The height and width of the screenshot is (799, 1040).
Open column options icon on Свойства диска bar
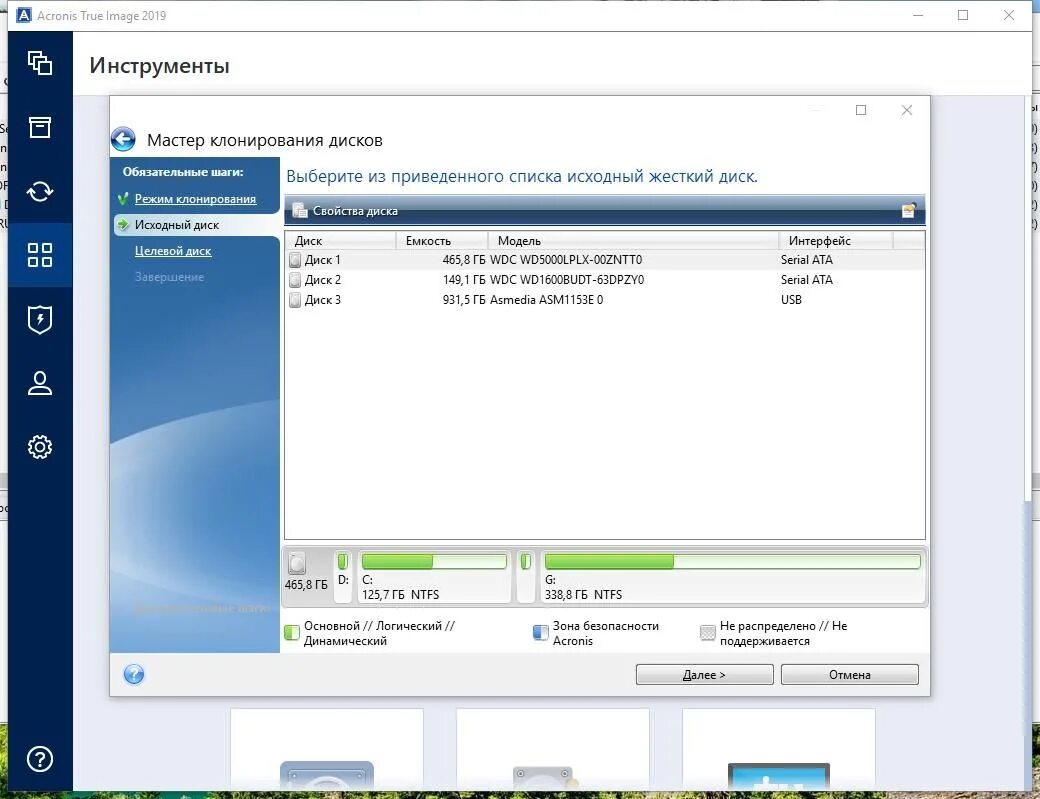(x=908, y=210)
